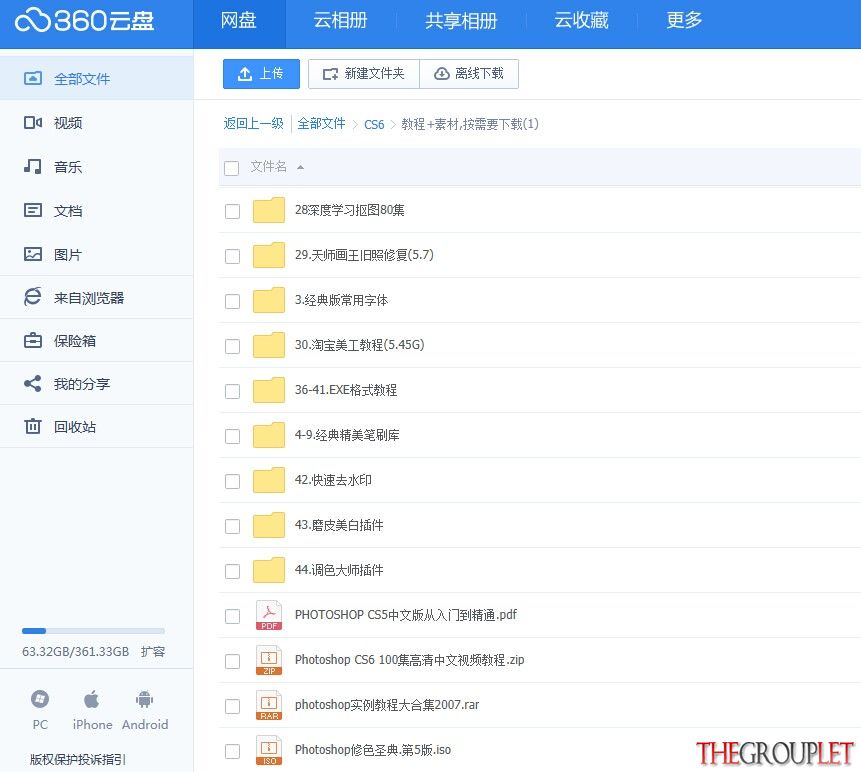Sort by 文件名 using the arrow indicator
The height and width of the screenshot is (772, 861).
point(300,167)
